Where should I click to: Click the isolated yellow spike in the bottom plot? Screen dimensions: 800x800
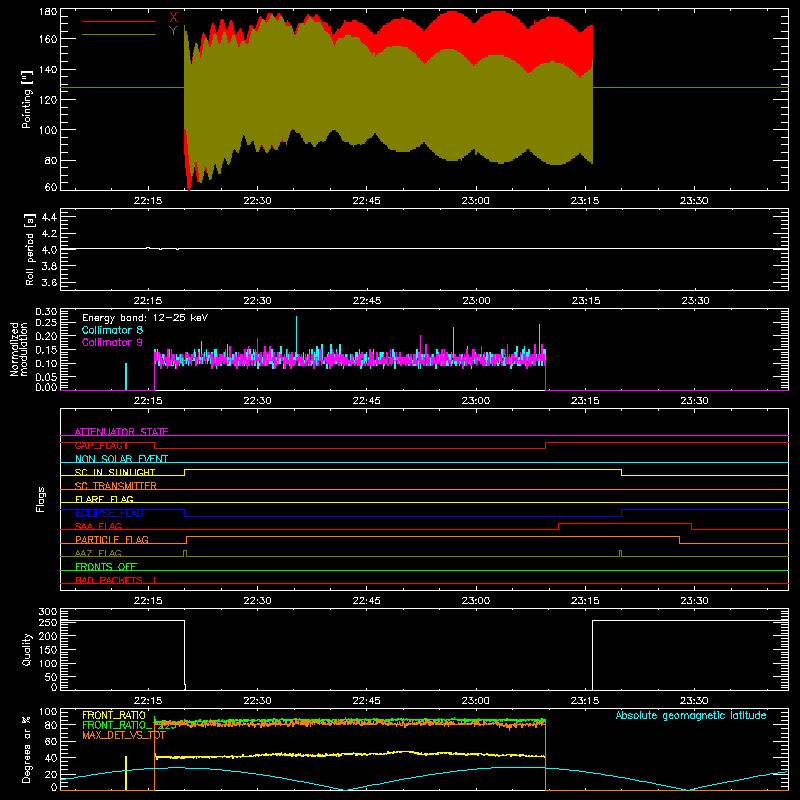click(126, 773)
